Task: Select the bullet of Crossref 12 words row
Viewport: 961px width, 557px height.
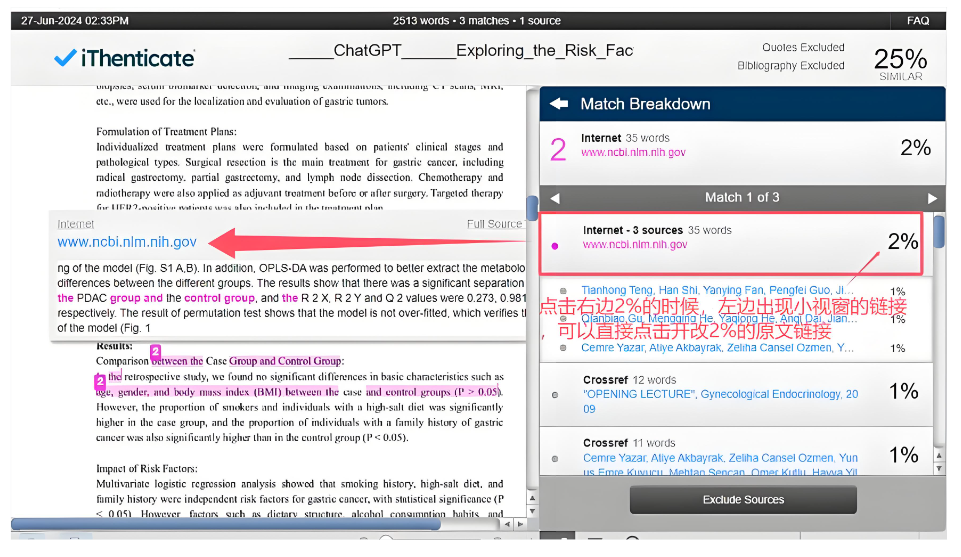Action: click(555, 395)
